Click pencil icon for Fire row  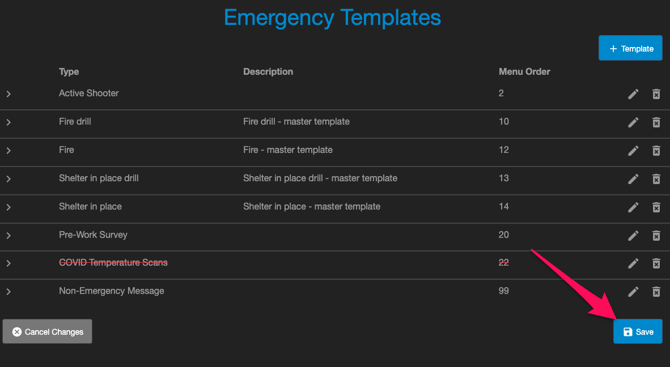633,151
